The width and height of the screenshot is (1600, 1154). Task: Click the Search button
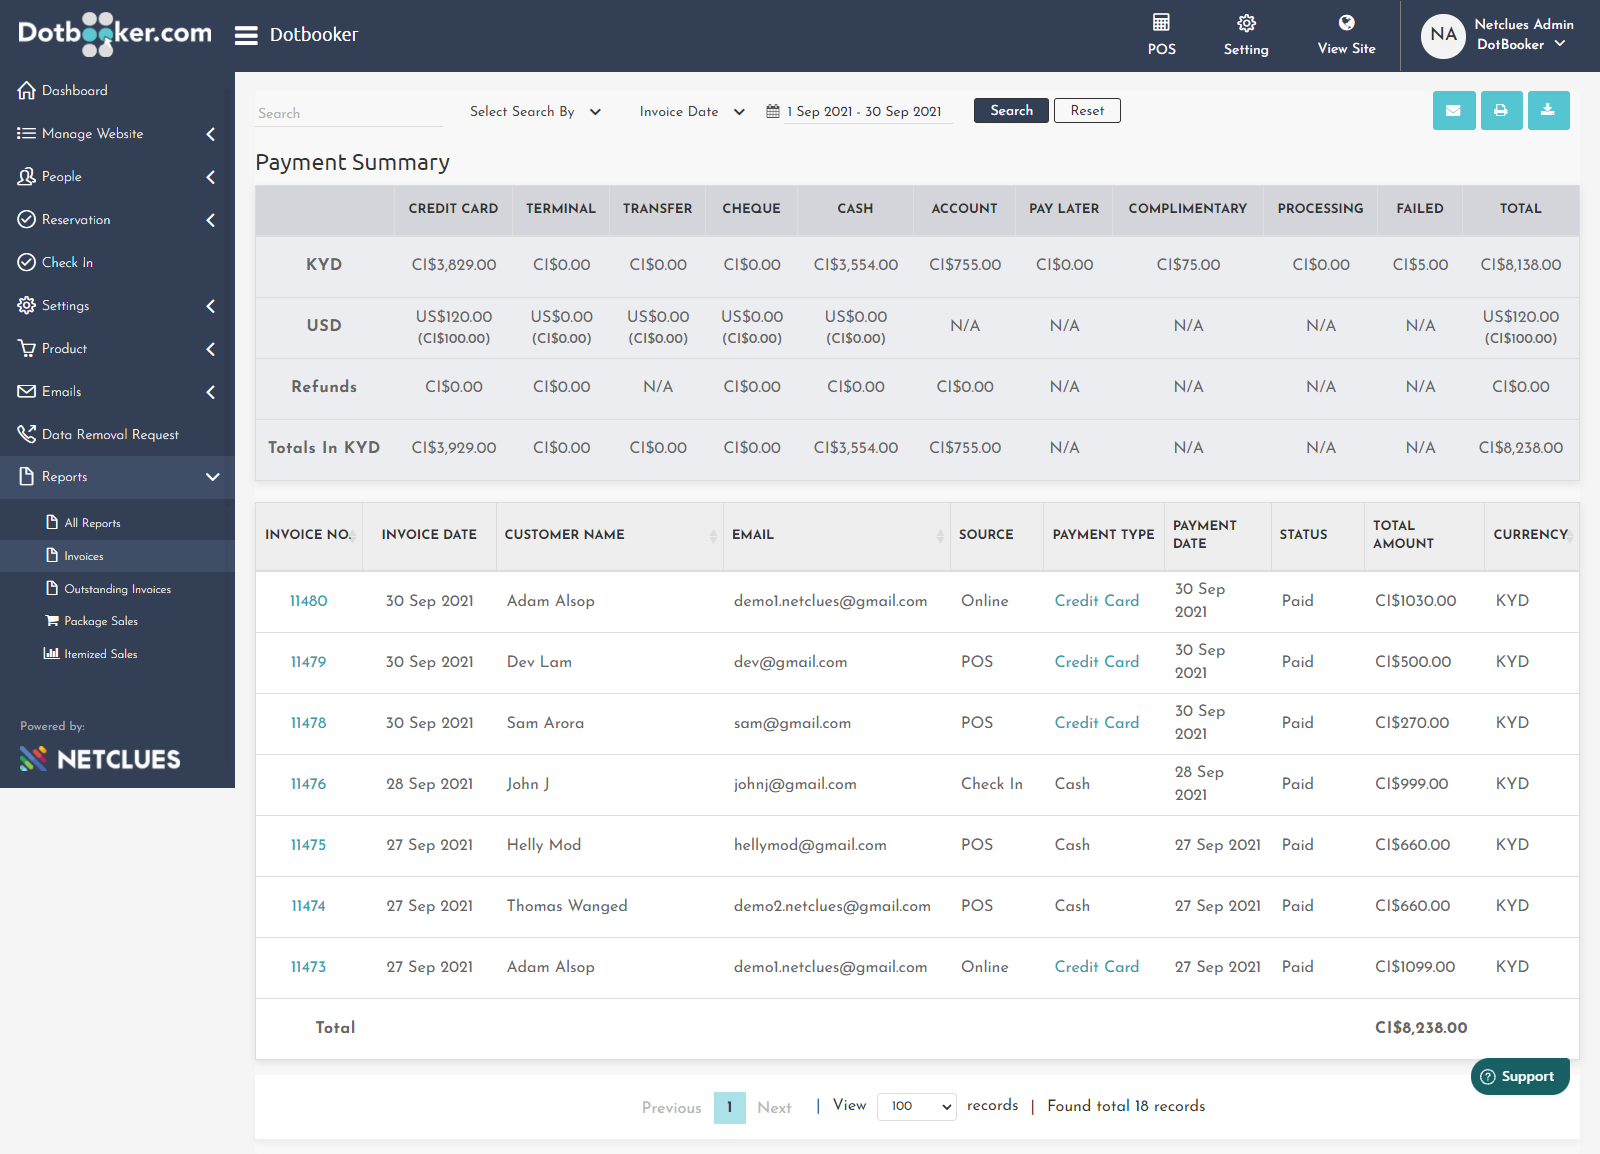(1011, 111)
